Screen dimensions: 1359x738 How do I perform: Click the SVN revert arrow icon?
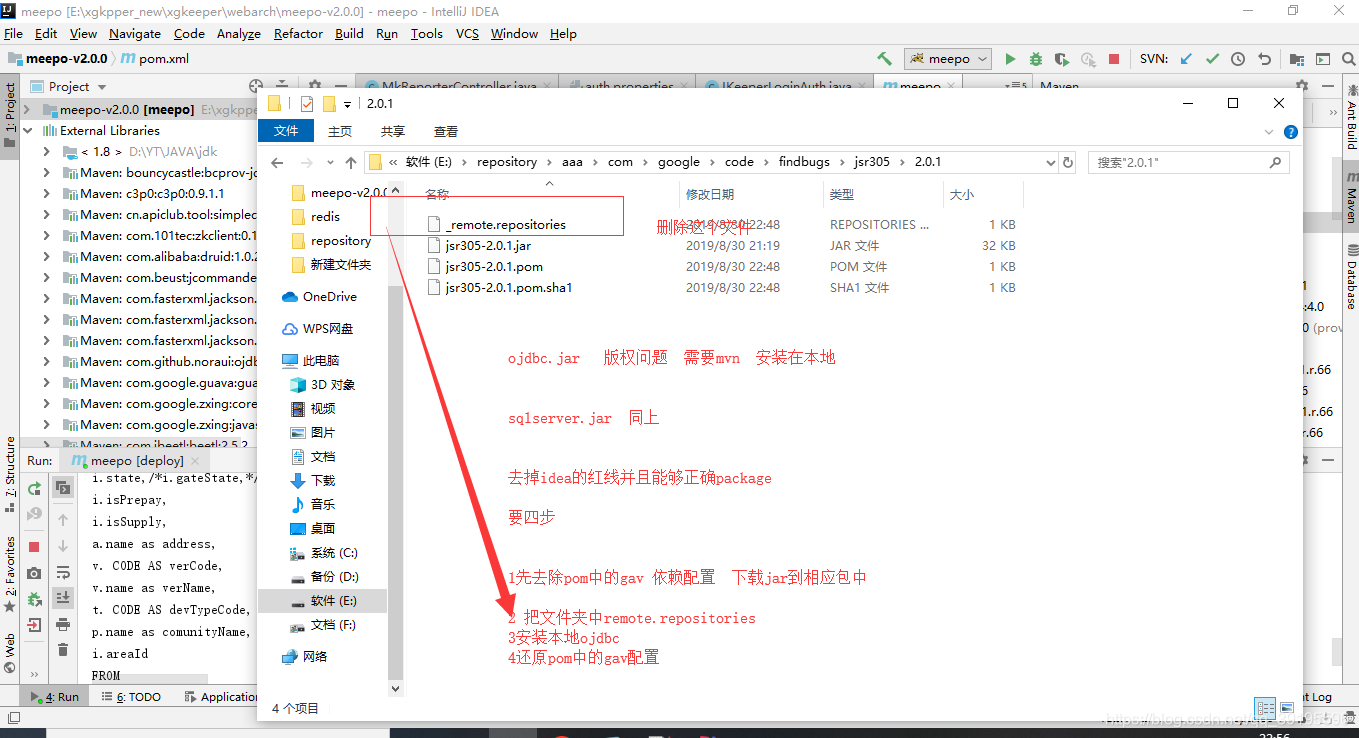tap(1264, 59)
